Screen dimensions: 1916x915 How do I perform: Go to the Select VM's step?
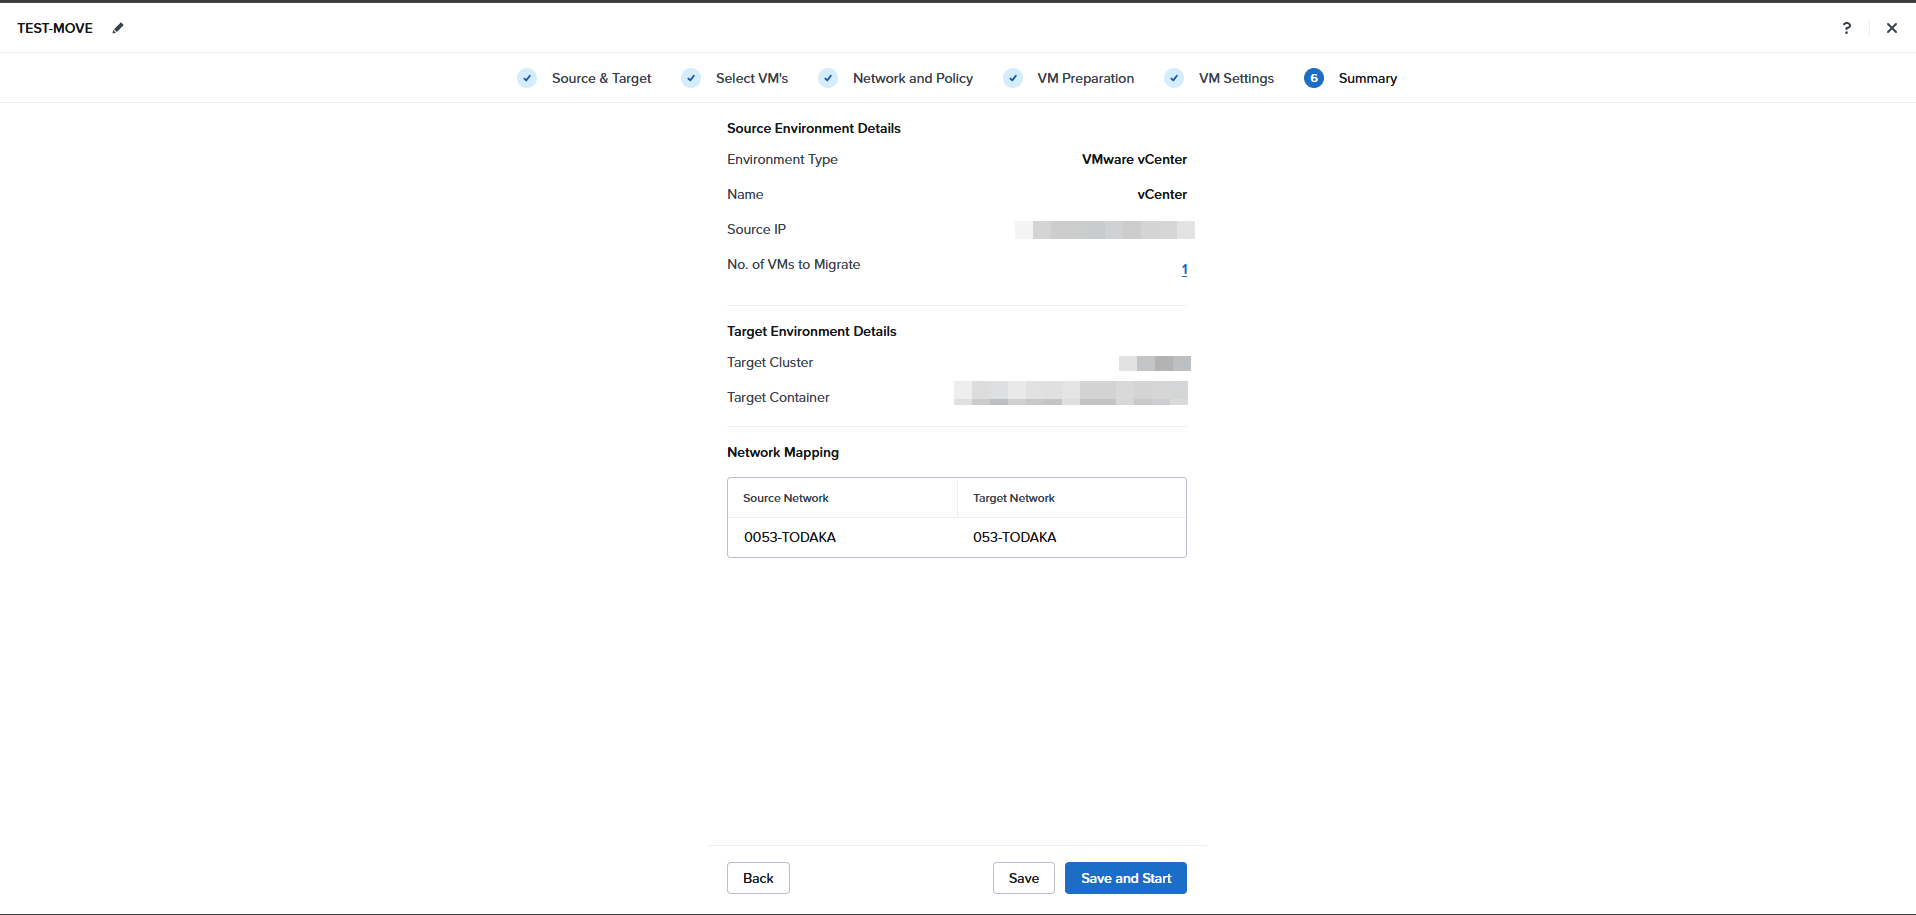[x=752, y=78]
